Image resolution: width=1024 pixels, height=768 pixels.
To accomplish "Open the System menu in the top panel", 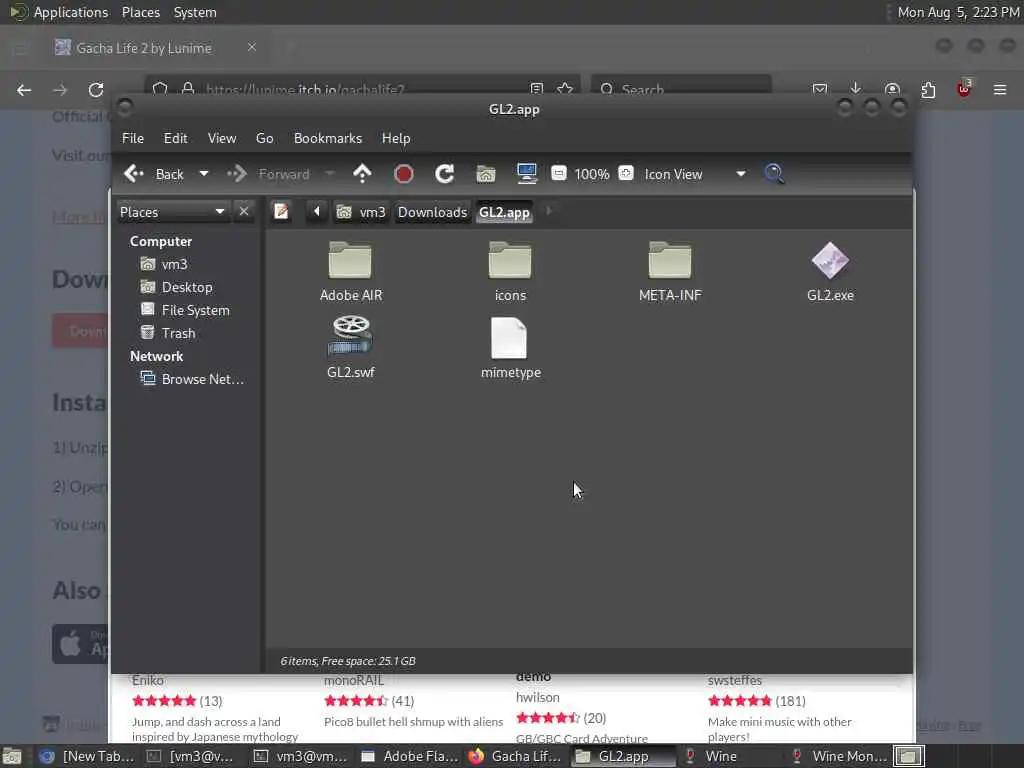I will (195, 12).
